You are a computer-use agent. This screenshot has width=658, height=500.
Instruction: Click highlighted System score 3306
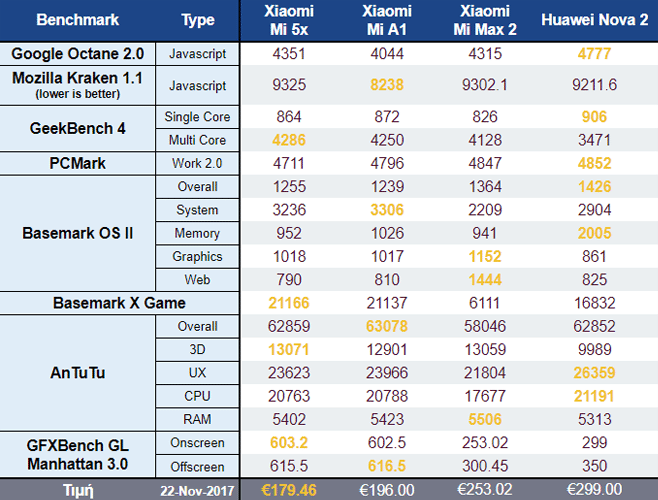click(387, 210)
